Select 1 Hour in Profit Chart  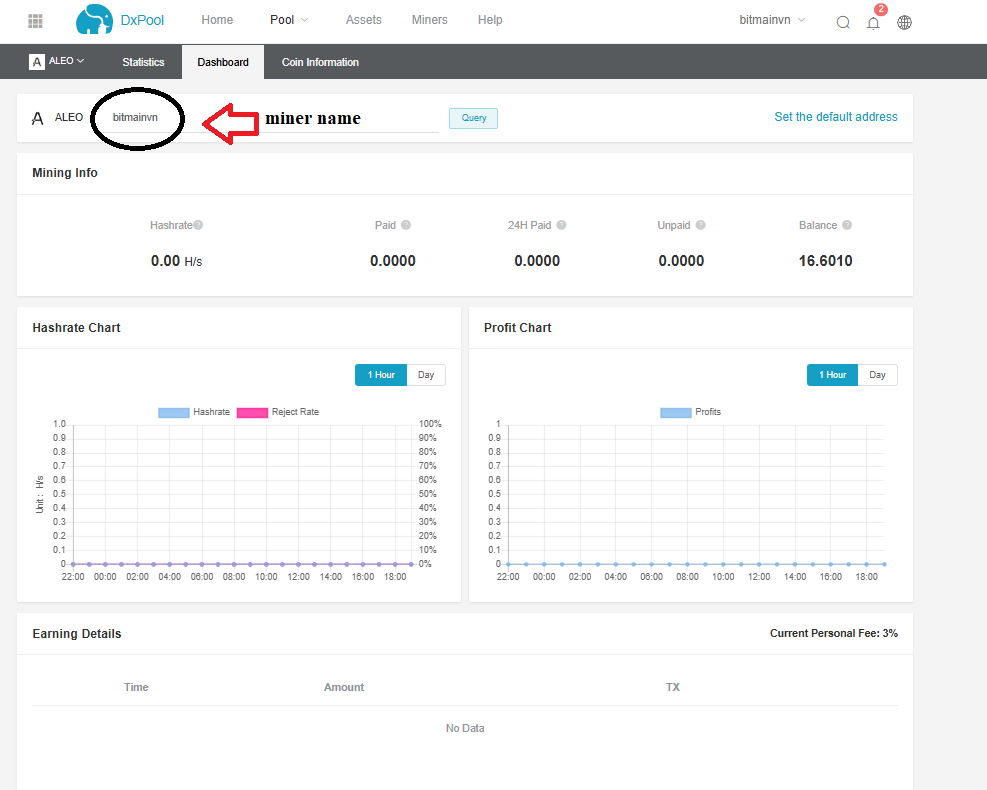[832, 375]
